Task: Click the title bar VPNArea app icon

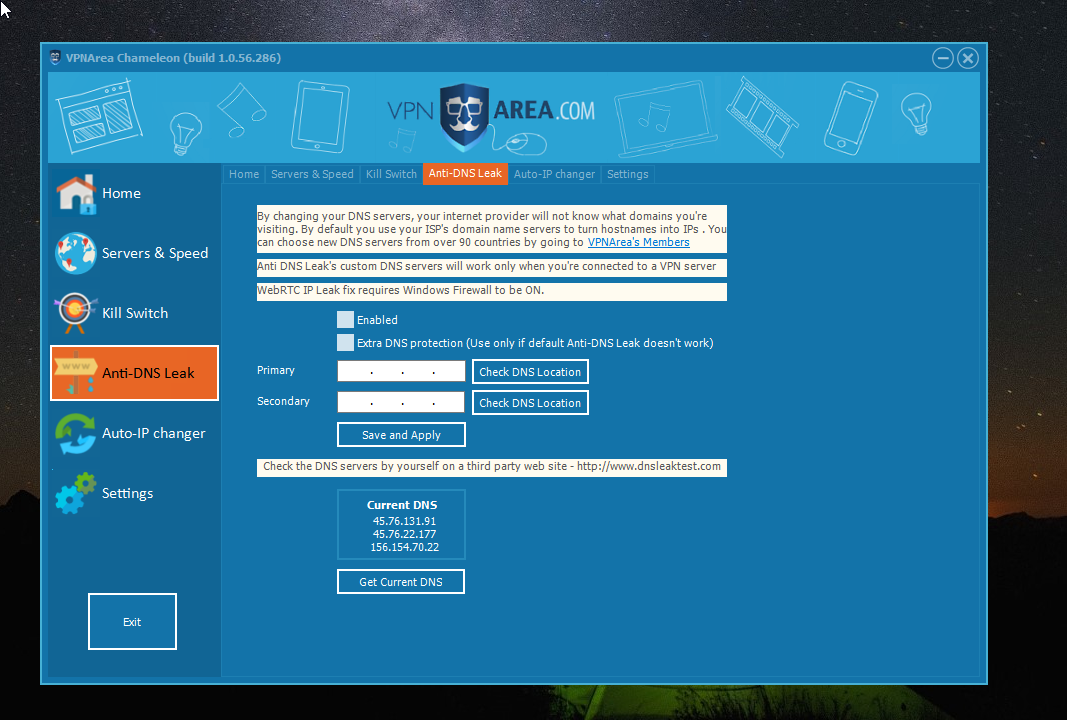Action: pos(55,58)
